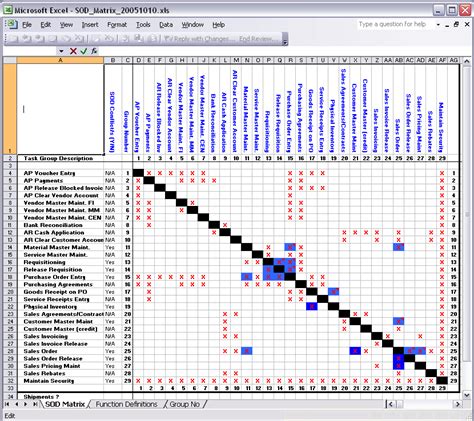Viewport: 474px width, 421px height.
Task: Jump to last sheet with tab scroll arrow
Action: [35, 404]
